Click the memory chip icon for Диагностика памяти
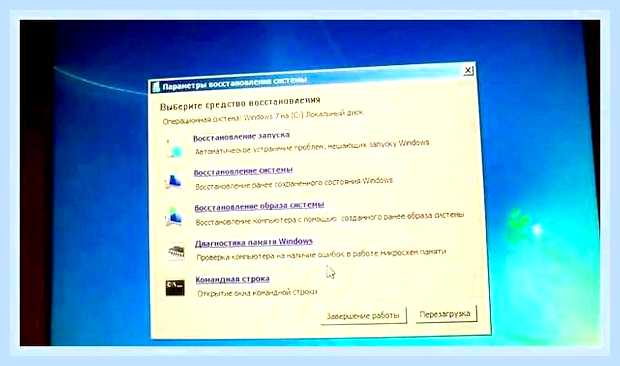The width and height of the screenshot is (620, 366). [x=176, y=252]
